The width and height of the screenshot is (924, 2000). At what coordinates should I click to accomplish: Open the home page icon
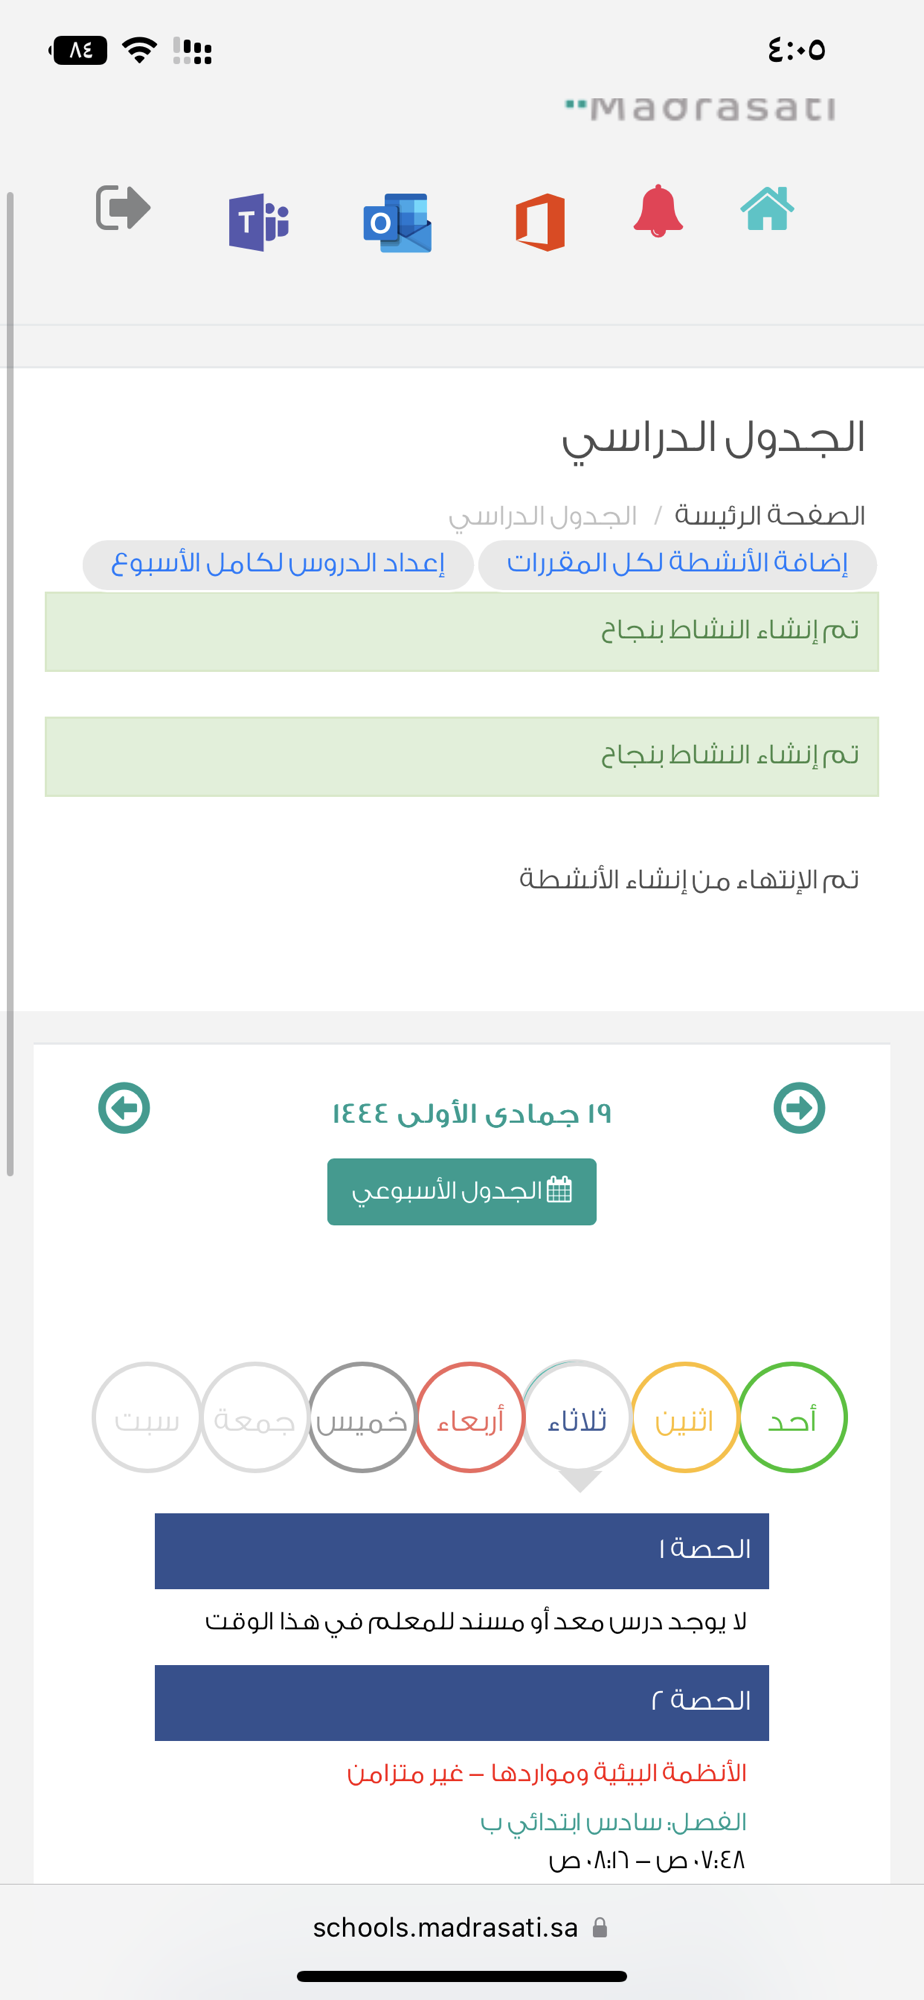(767, 209)
